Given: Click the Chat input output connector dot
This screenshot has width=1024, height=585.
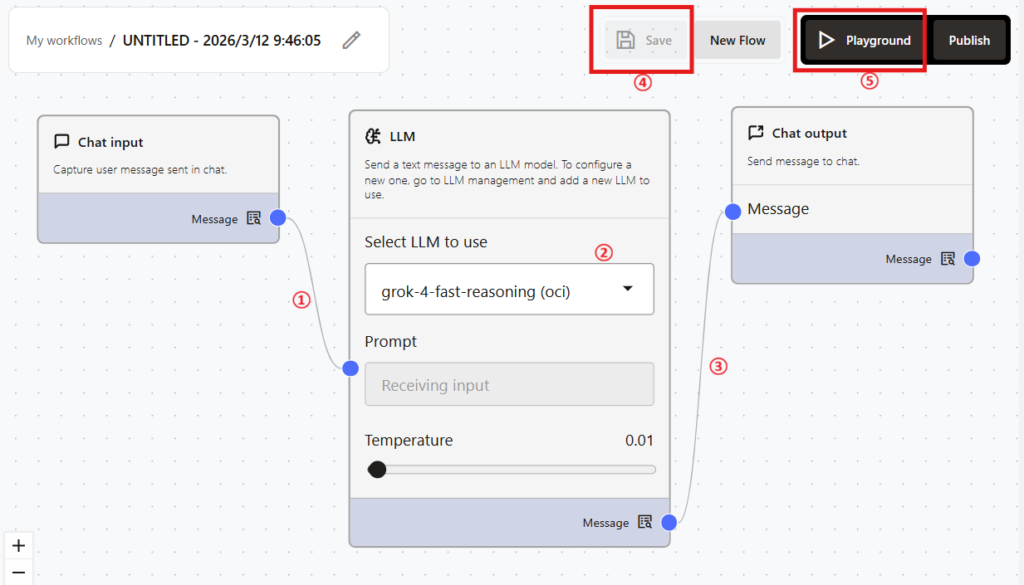Looking at the screenshot, I should click(278, 218).
